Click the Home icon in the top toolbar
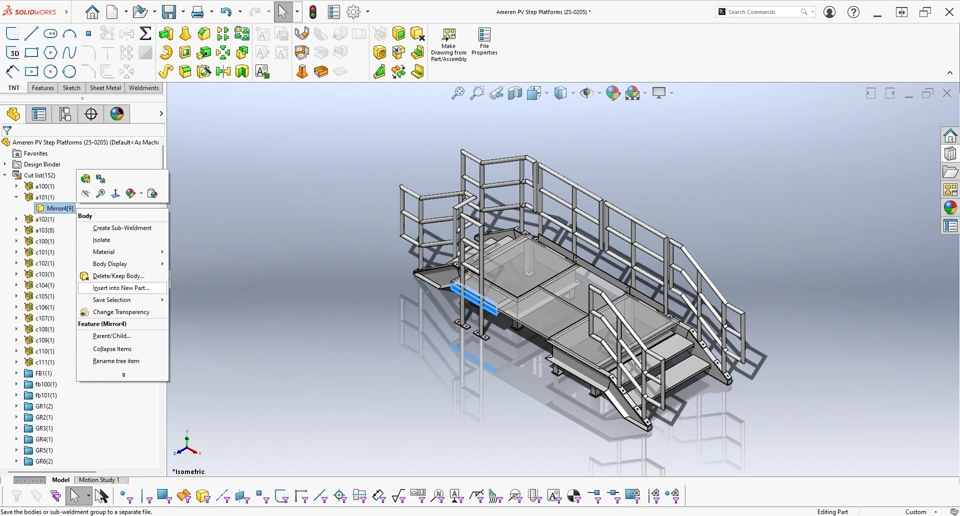Screen dimensions: 960x516 pos(92,12)
